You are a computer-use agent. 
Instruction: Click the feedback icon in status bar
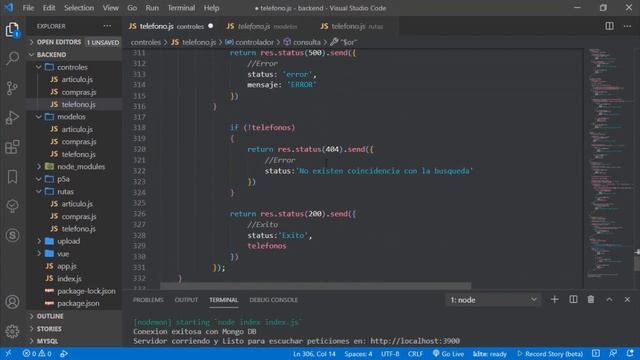tap(613, 353)
